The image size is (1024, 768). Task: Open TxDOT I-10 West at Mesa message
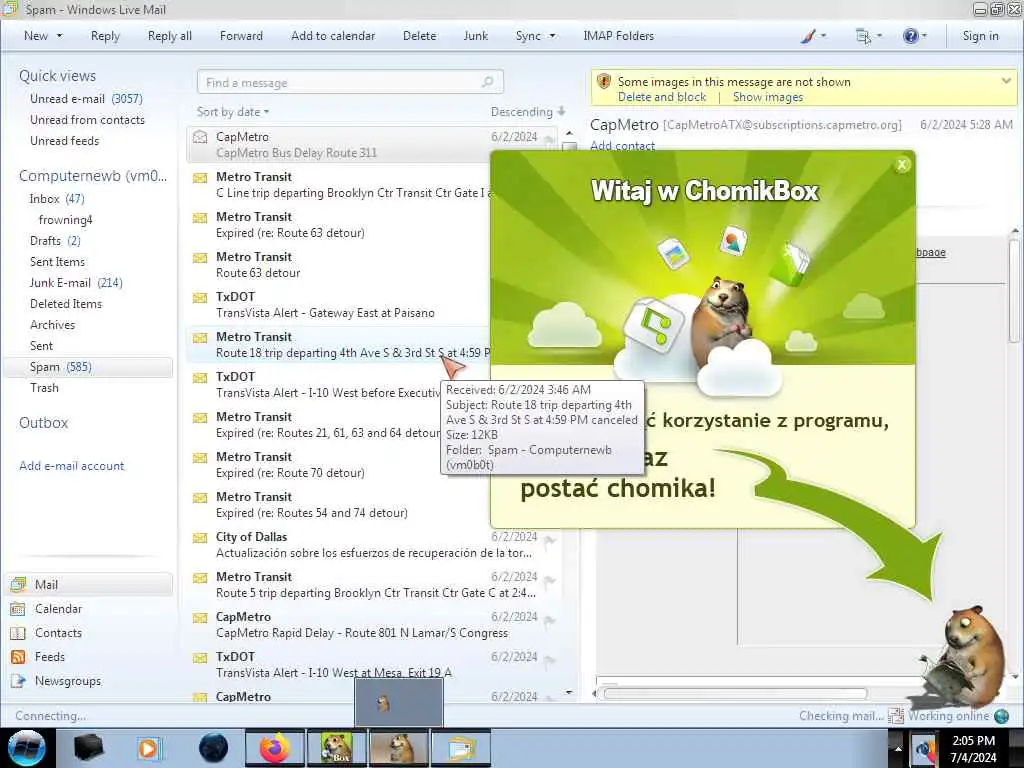pos(372,665)
